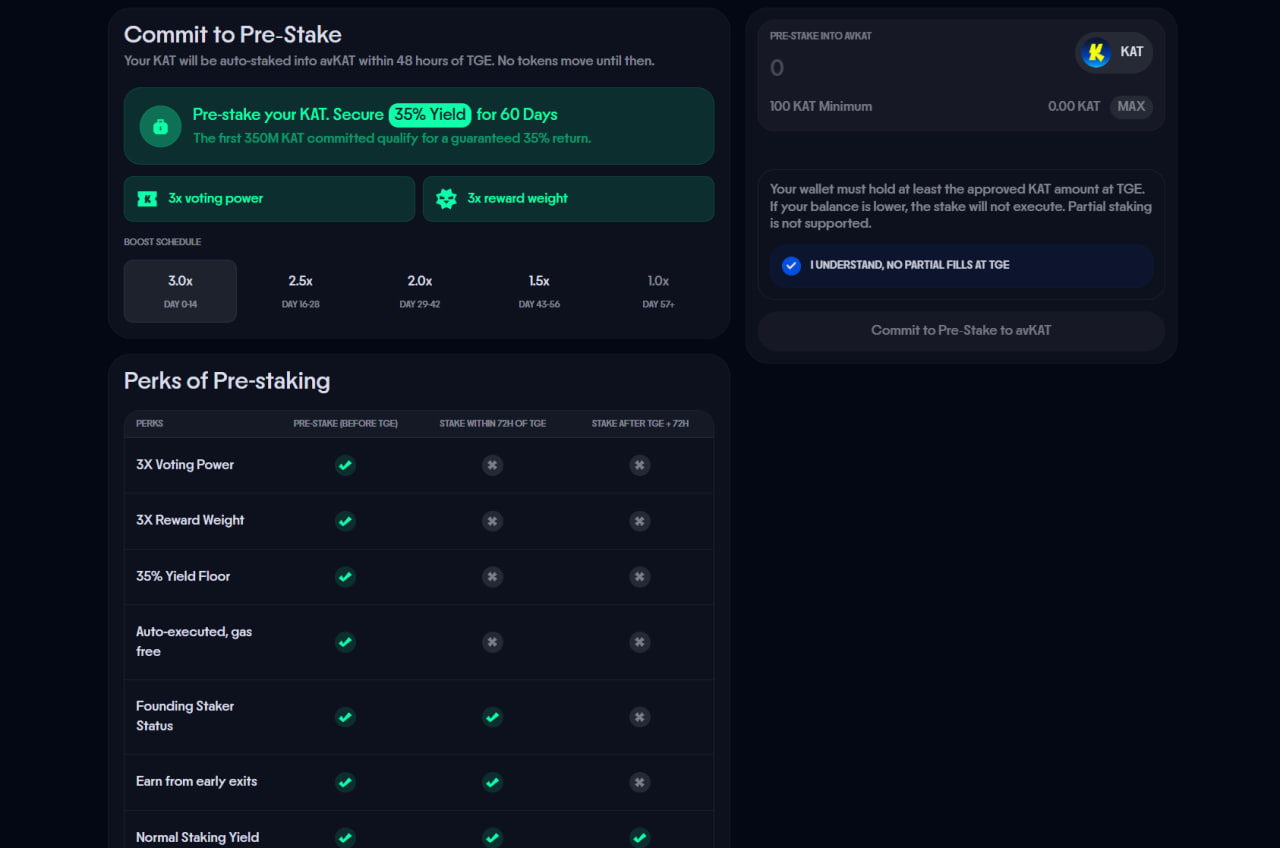Click Normal Staking Yield checkmark under Stake After TGE

640,838
